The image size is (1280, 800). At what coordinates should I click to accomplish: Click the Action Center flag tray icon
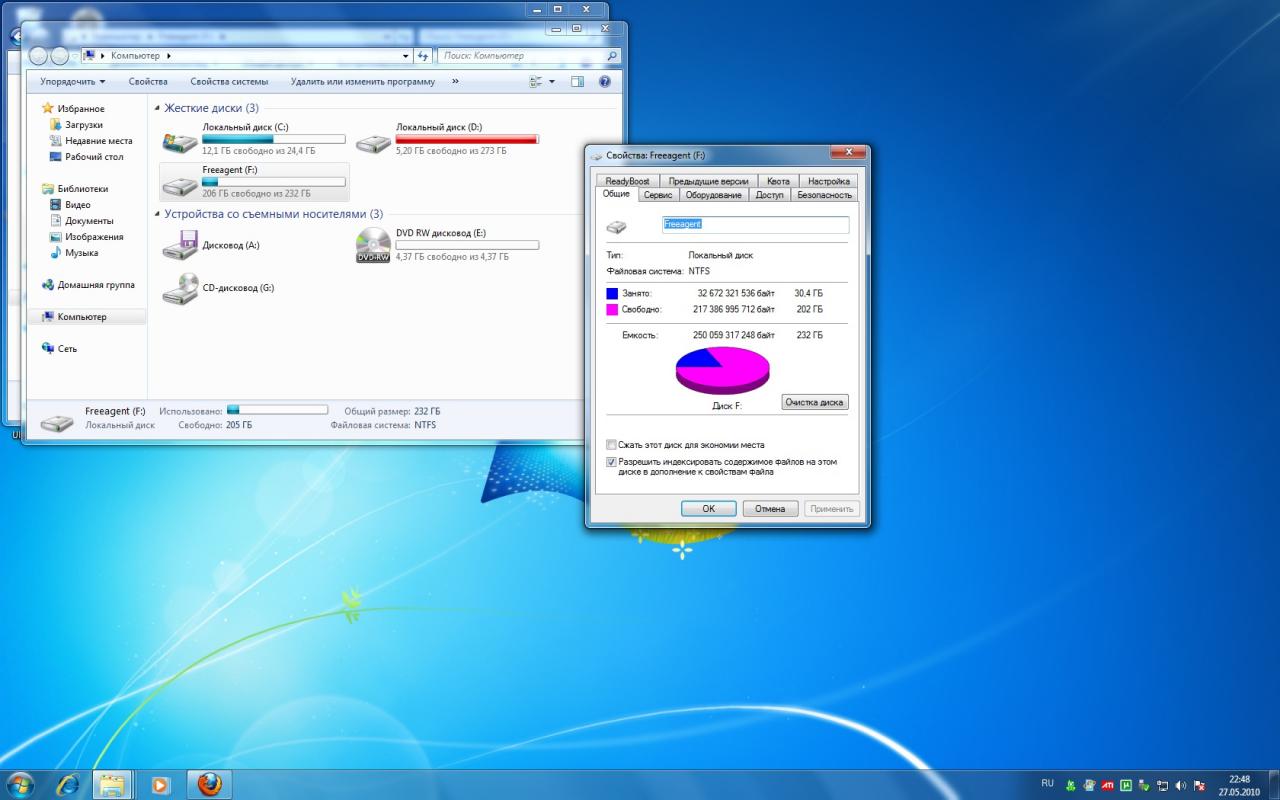1199,785
